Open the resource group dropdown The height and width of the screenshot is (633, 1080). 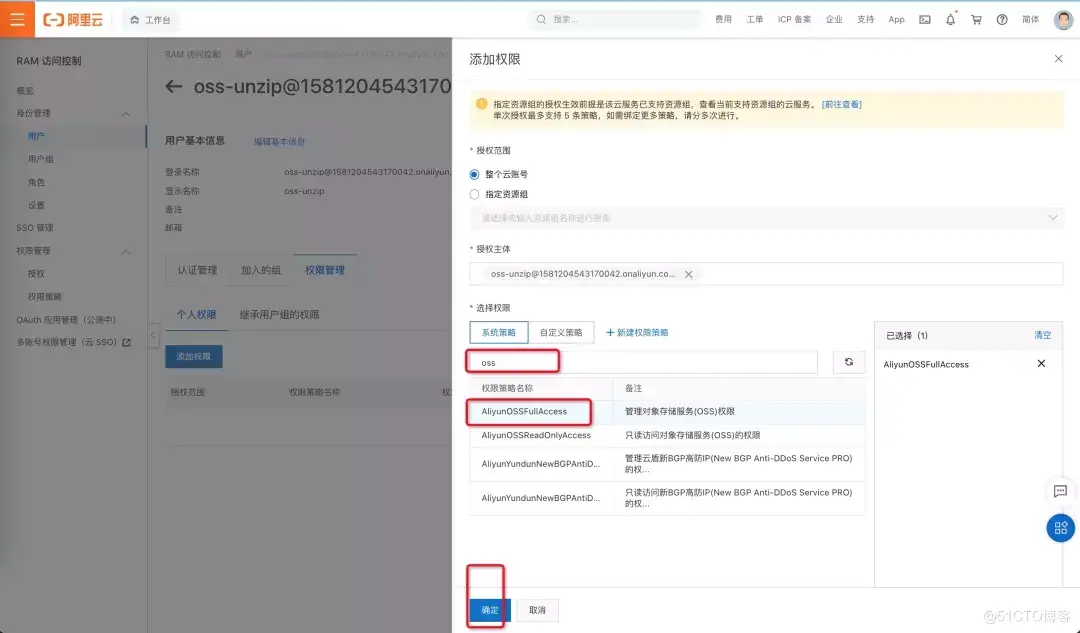(x=767, y=218)
